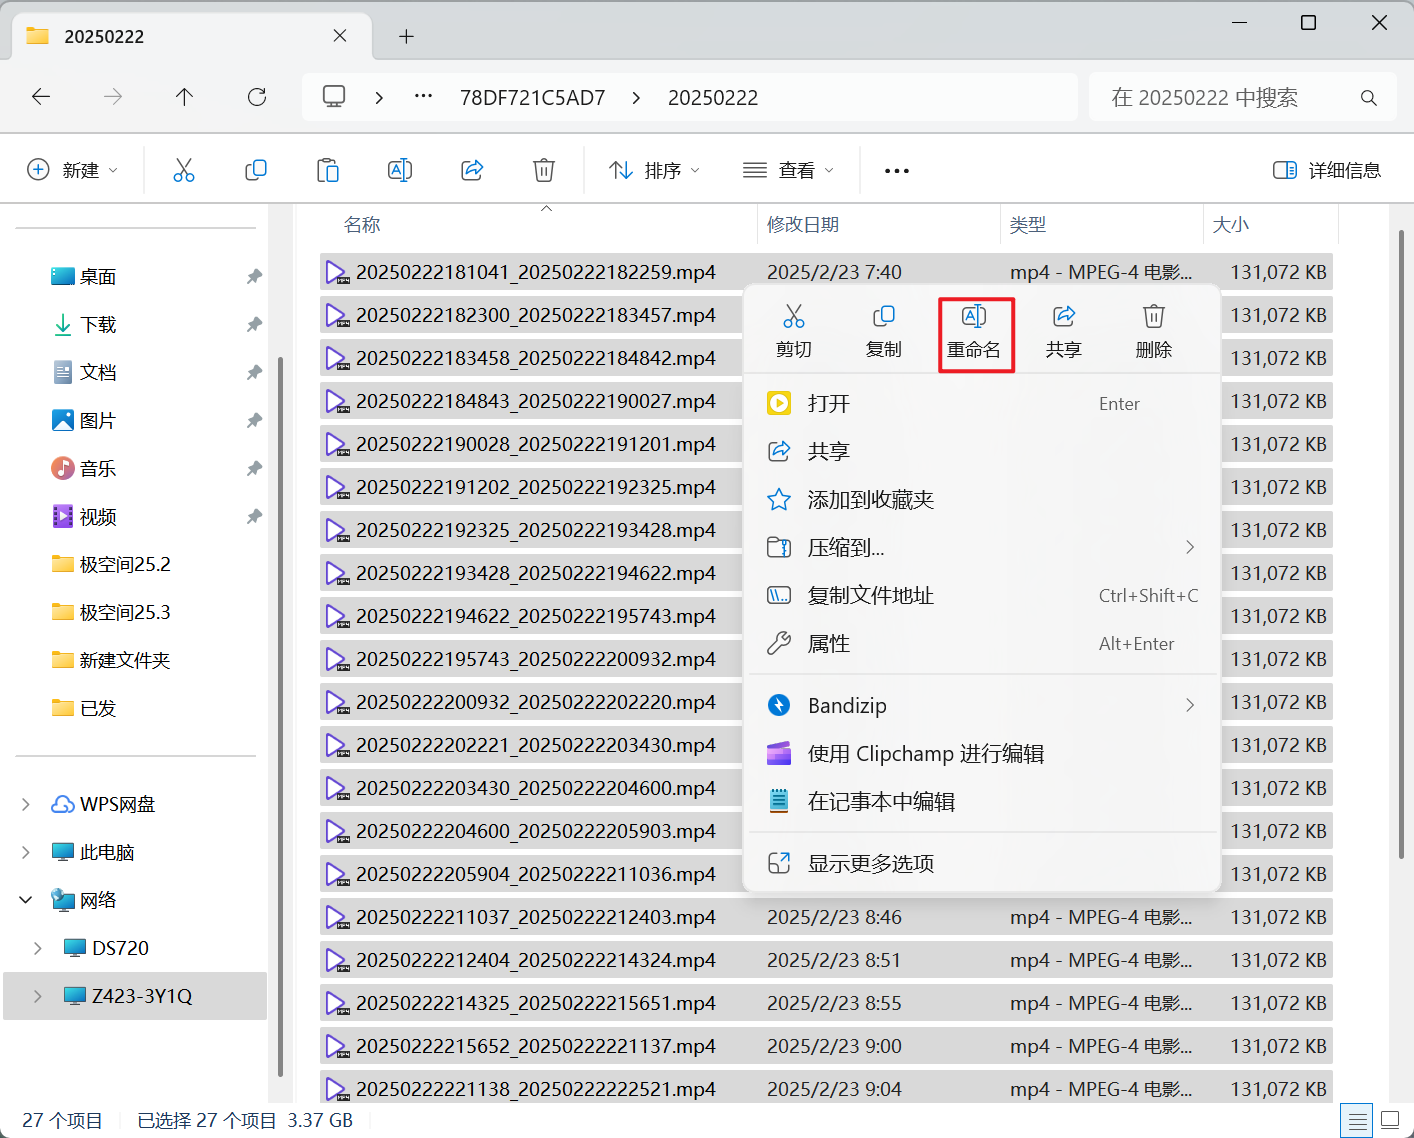This screenshot has height=1138, width=1414.
Task: Open the 排序 sort dropdown
Action: (x=655, y=171)
